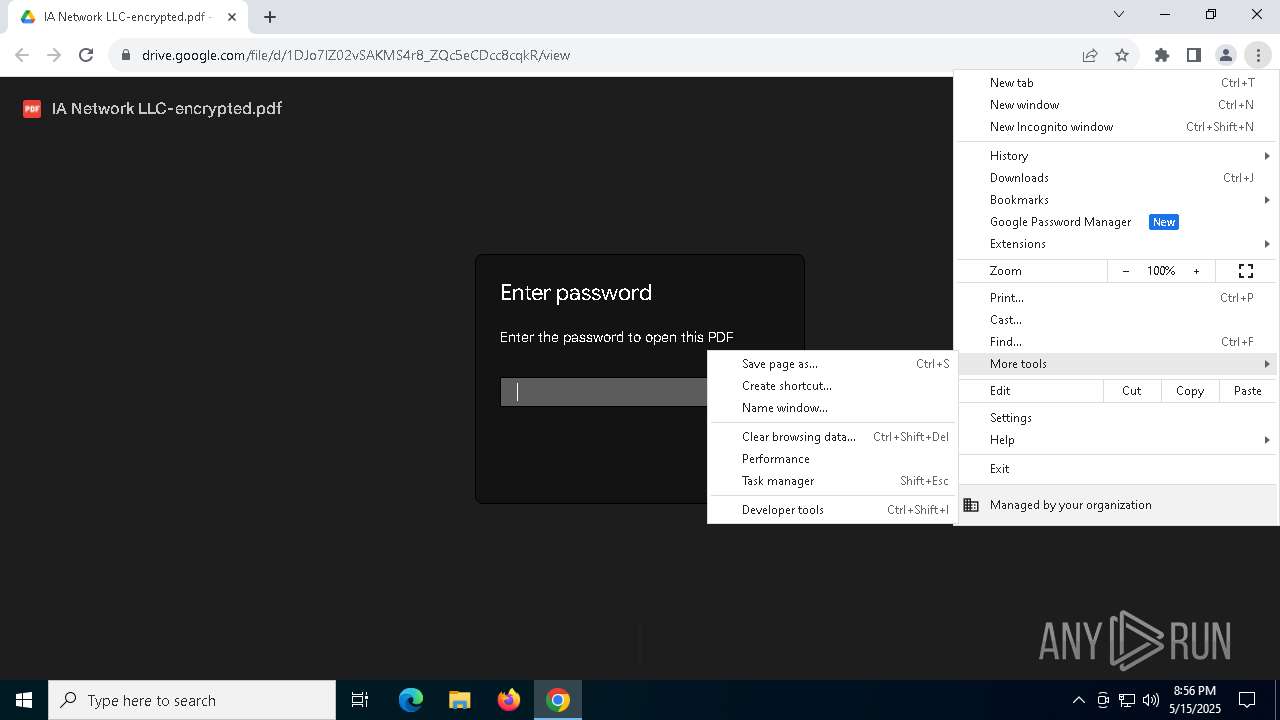Click the red PDF file icon

pos(32,109)
